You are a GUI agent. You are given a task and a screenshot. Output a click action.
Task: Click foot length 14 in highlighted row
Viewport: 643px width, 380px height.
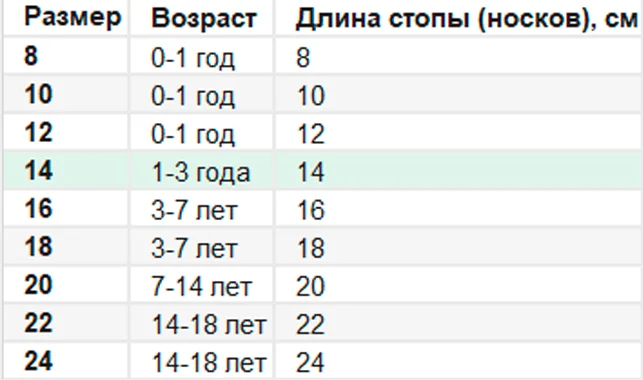click(310, 172)
